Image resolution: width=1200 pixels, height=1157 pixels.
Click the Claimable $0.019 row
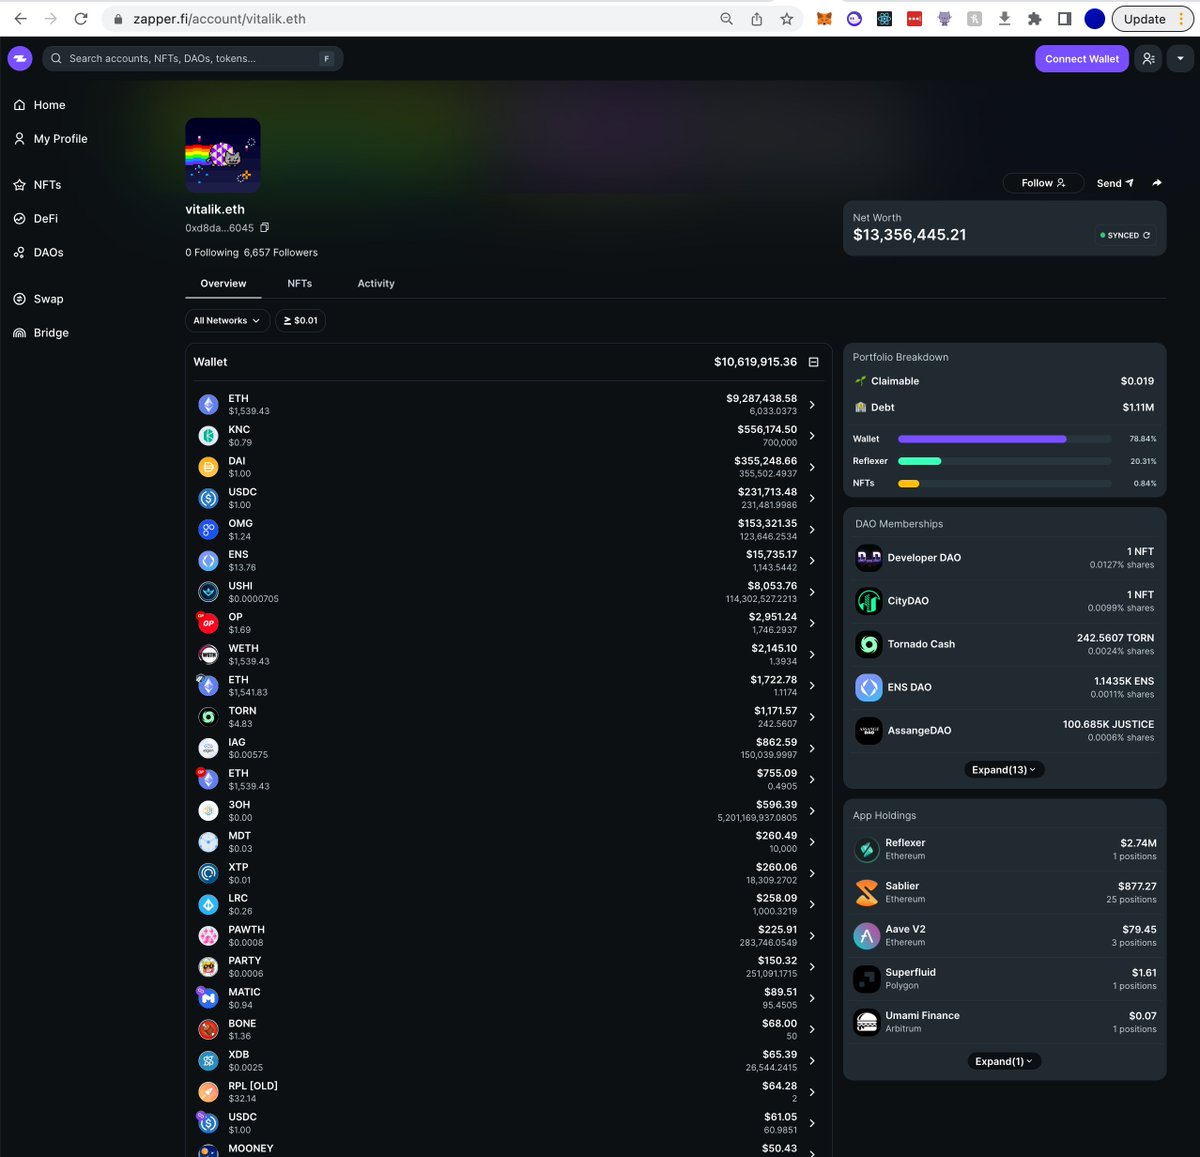click(x=1004, y=381)
